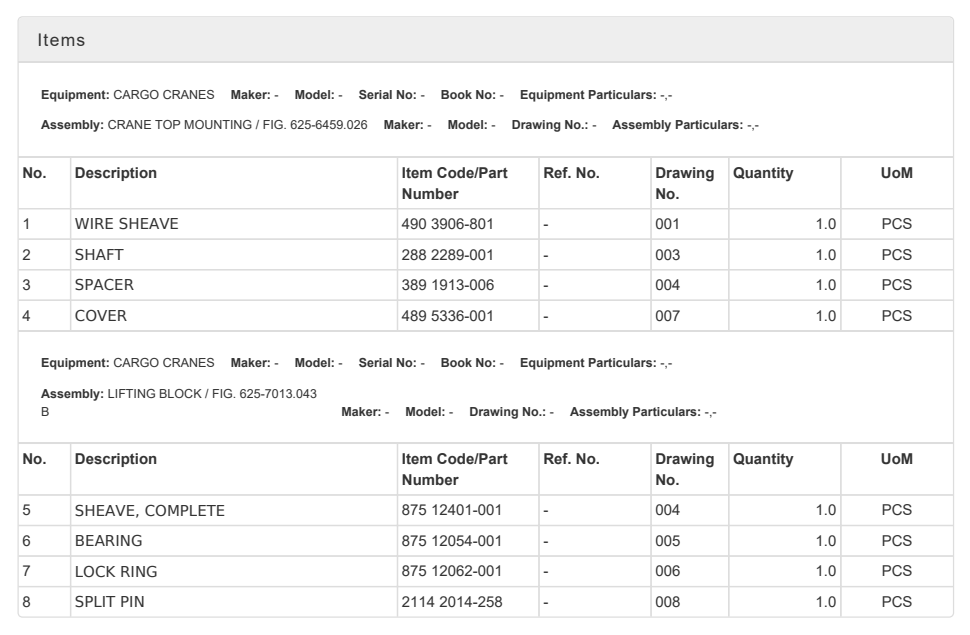970x635 pixels.
Task: Click the first table's Description column header
Action: [116, 173]
